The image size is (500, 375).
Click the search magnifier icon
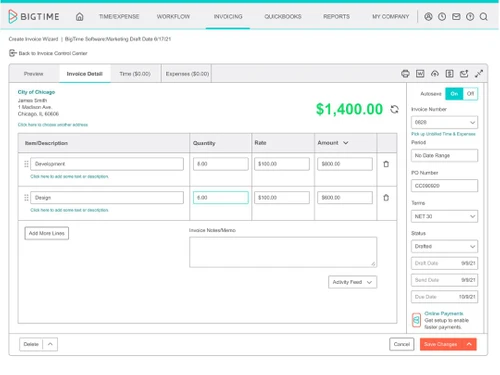pyautogui.click(x=484, y=16)
